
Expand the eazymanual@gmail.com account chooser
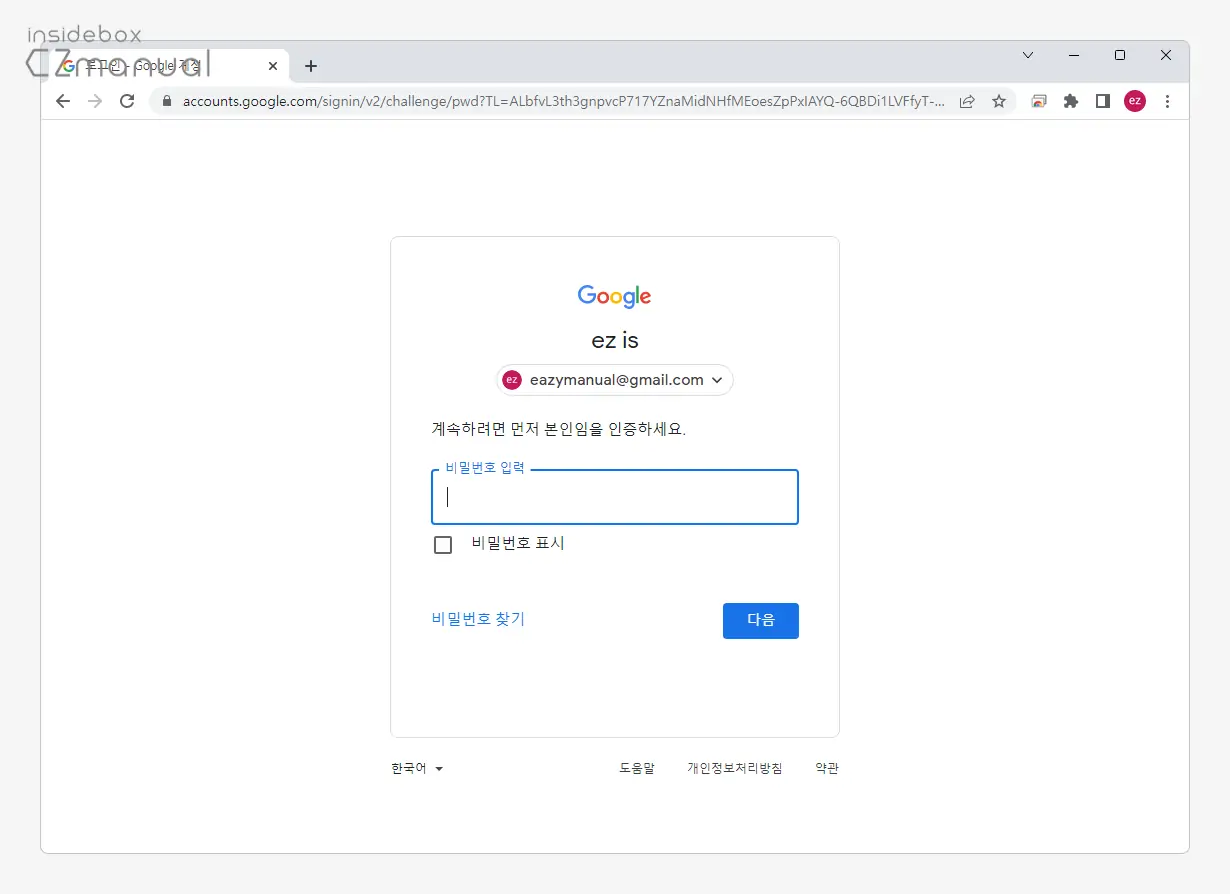click(x=615, y=380)
